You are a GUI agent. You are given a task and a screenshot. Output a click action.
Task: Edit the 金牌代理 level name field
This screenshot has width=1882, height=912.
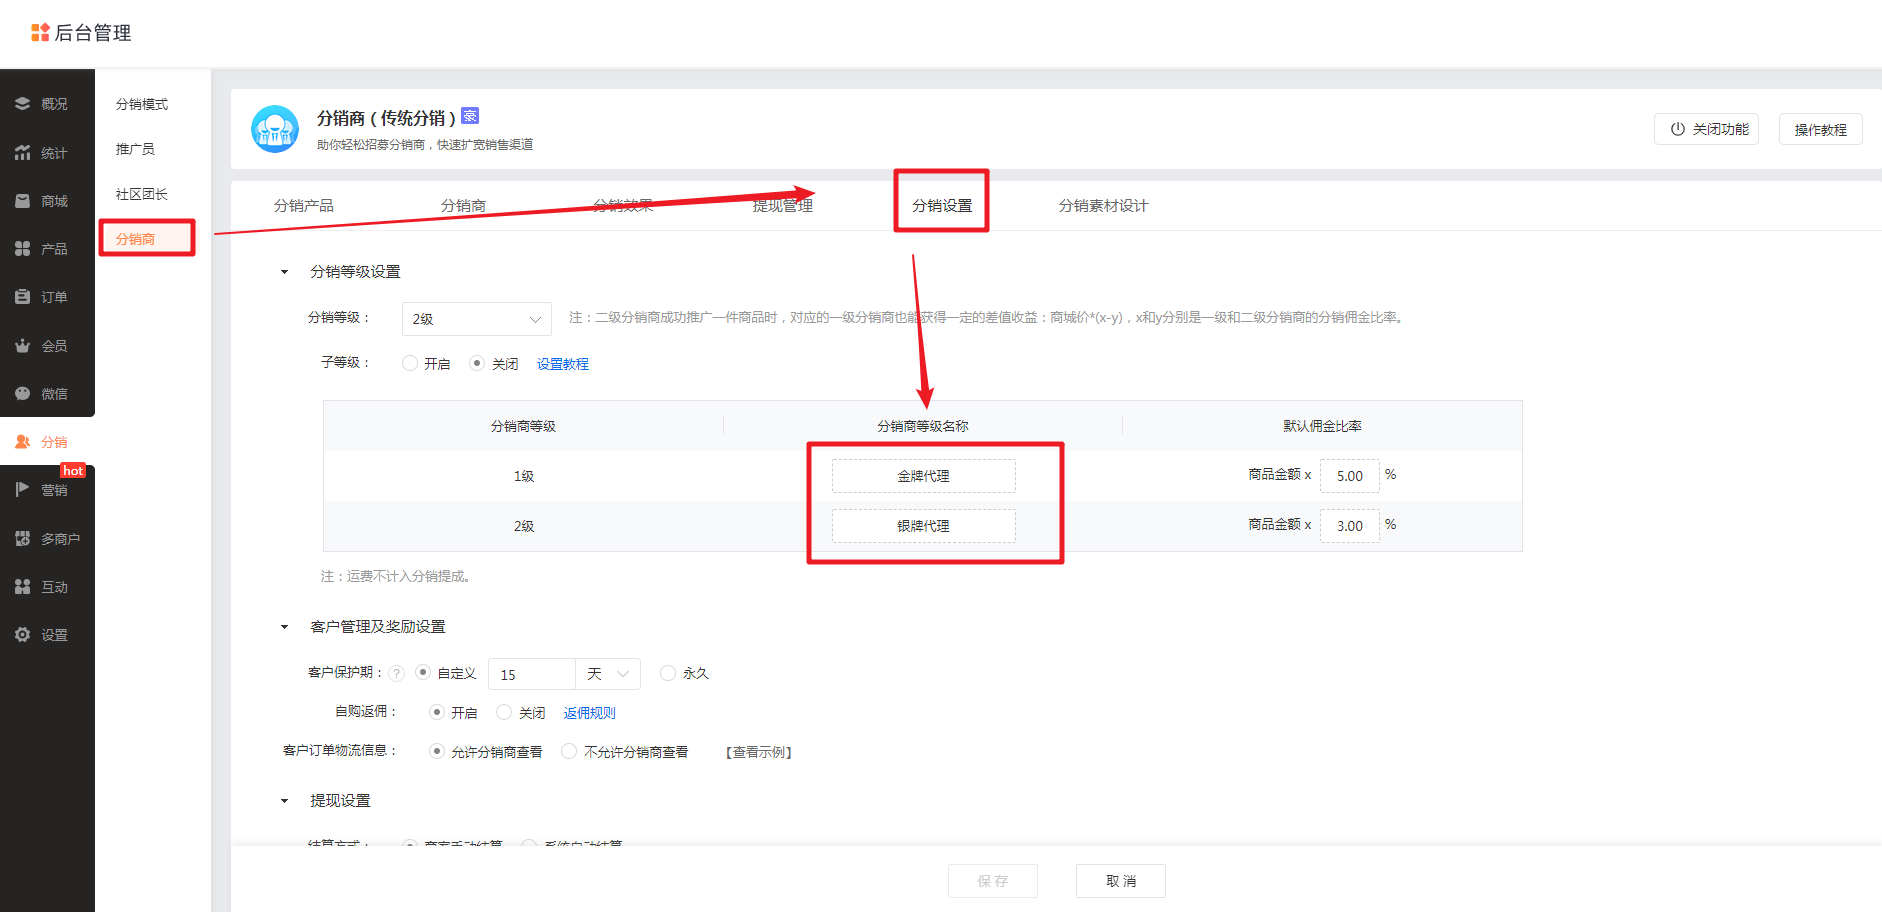pos(923,476)
